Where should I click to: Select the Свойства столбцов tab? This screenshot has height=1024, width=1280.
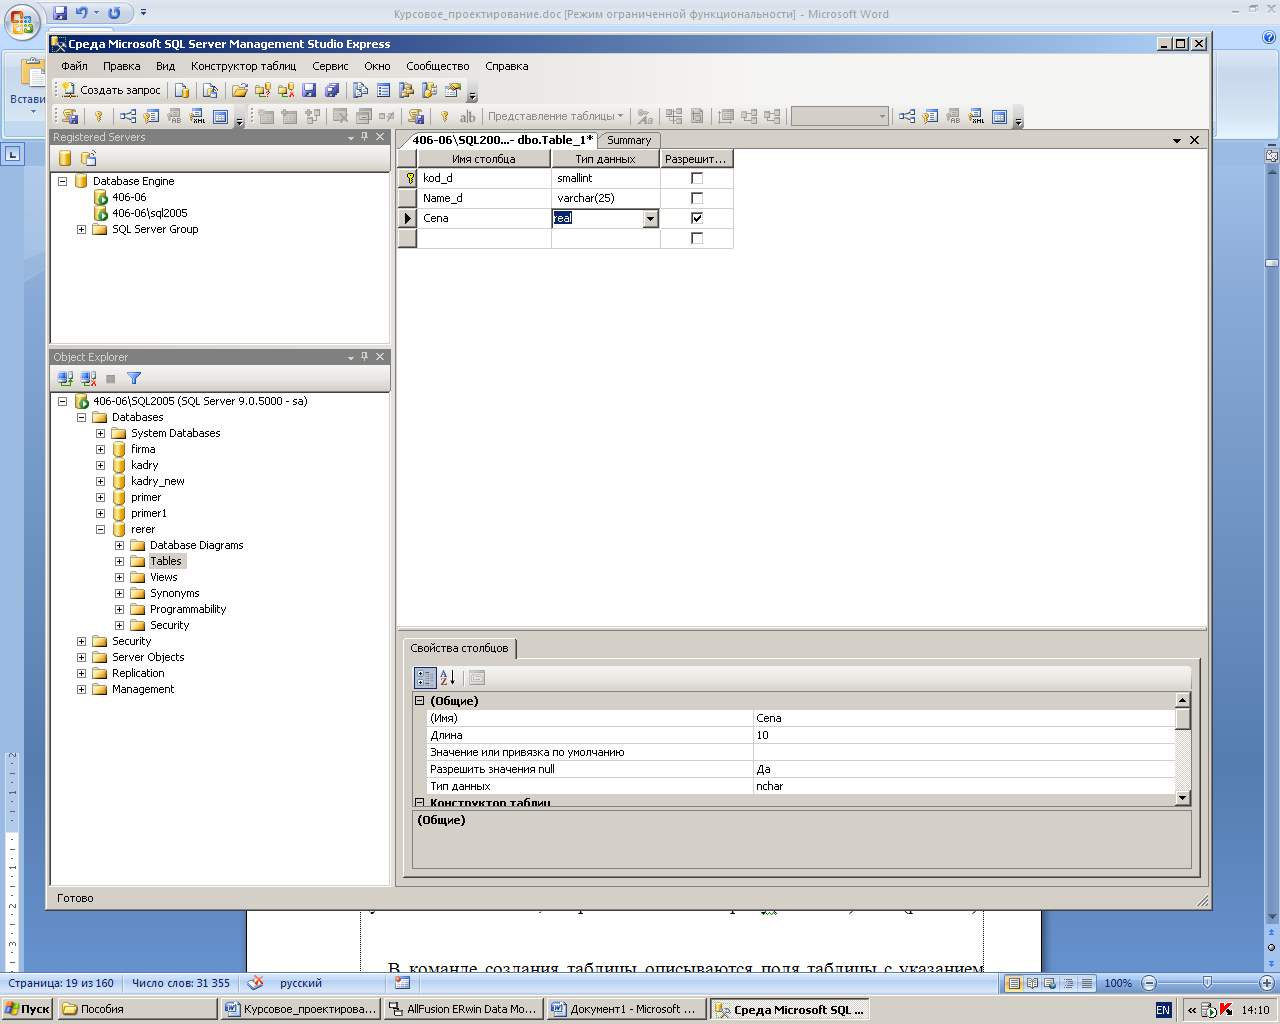[459, 648]
